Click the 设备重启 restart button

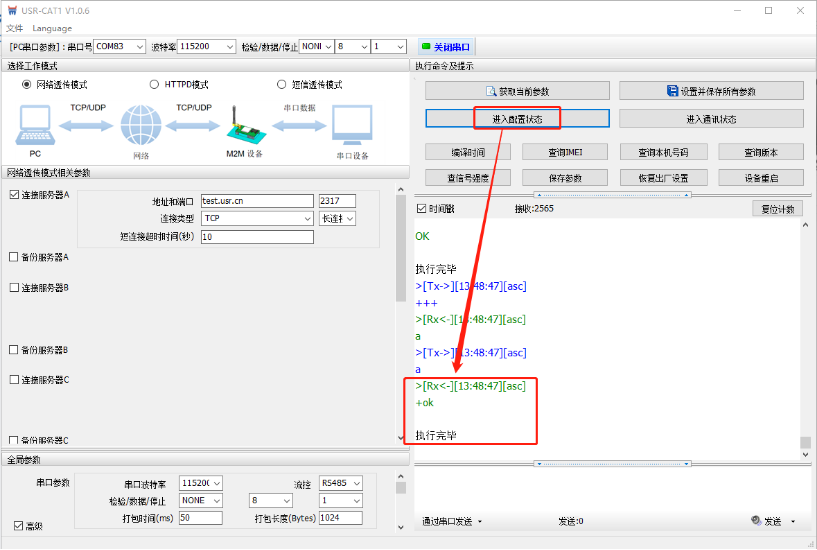coord(760,178)
